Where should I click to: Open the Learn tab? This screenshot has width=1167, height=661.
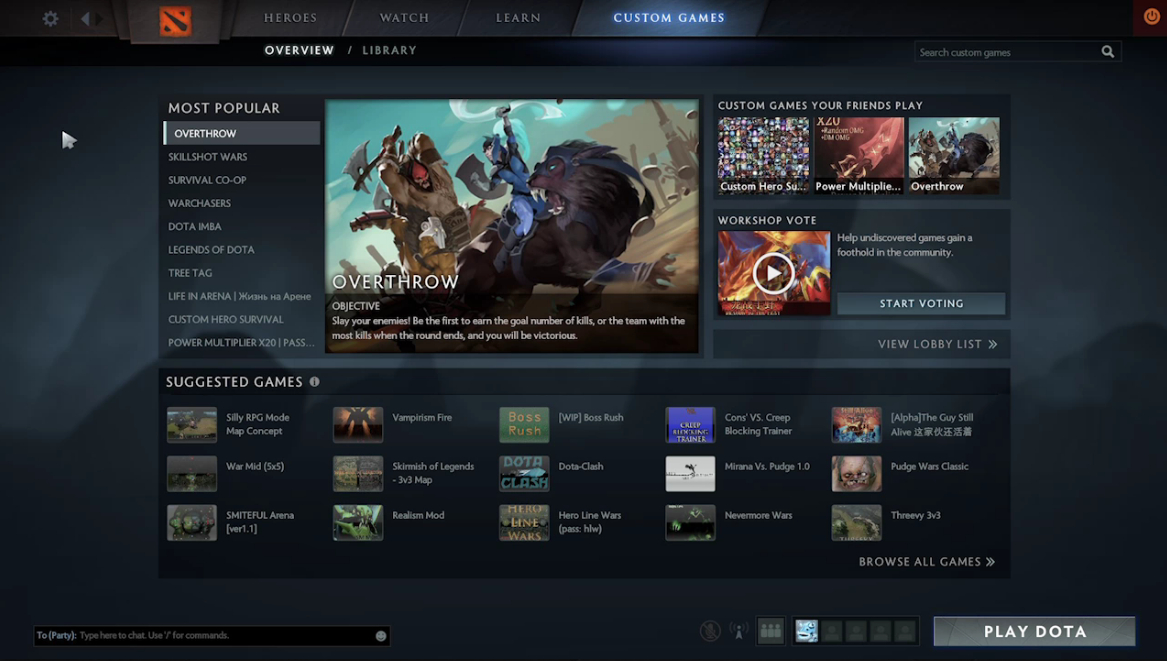tap(518, 18)
